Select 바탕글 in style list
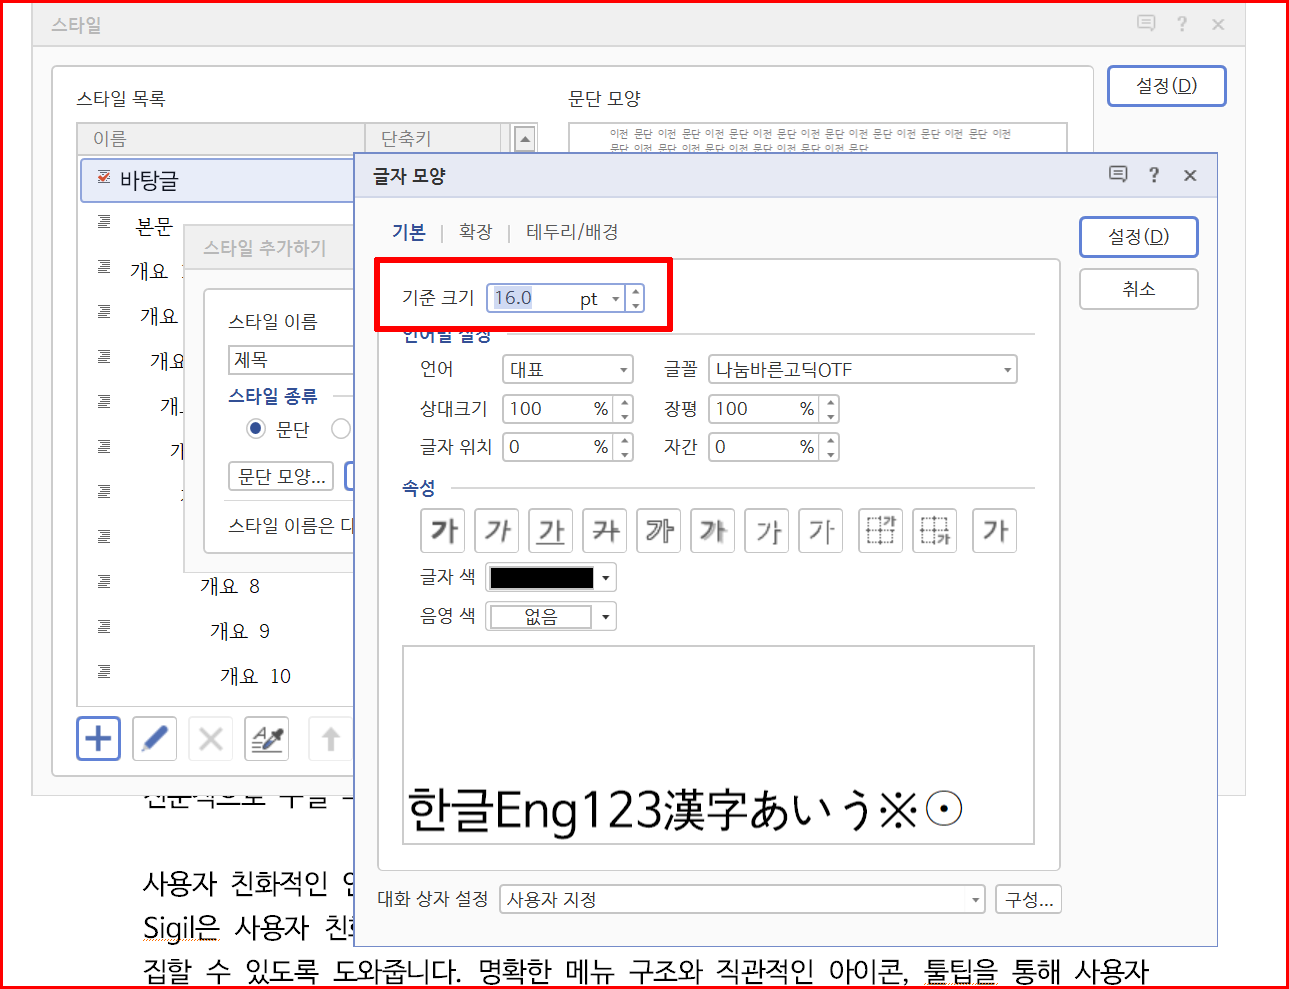Screen dimensions: 1289x989 [218, 180]
